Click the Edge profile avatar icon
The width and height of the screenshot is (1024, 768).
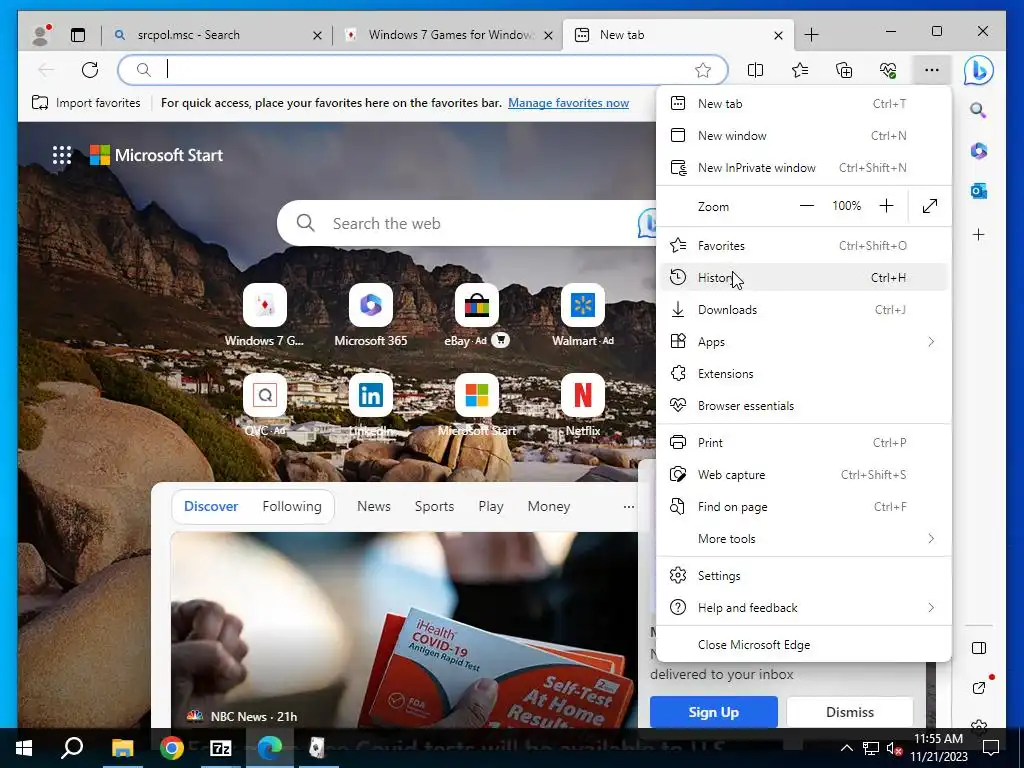(x=41, y=35)
